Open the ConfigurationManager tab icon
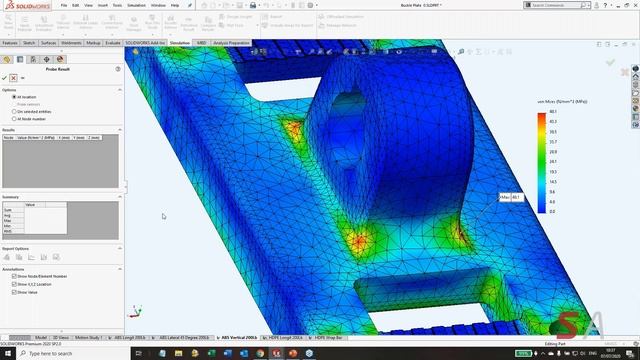 pyautogui.click(x=33, y=60)
